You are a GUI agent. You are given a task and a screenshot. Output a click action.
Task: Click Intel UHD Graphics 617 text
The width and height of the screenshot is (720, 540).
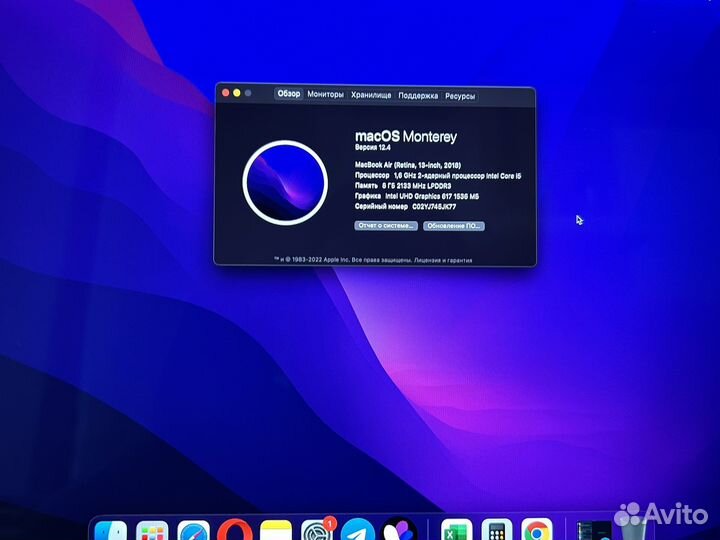432,196
